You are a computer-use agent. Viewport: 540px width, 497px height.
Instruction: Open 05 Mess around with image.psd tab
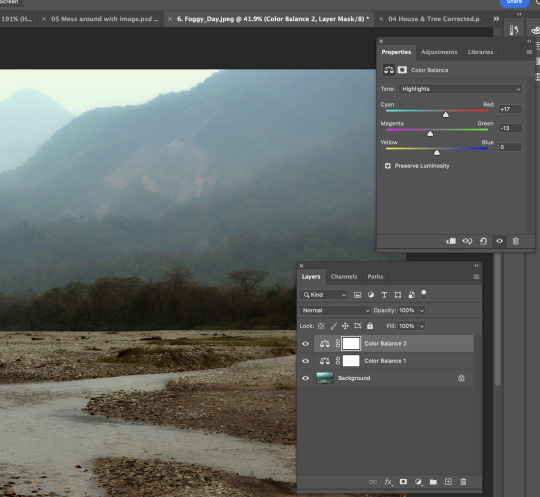click(x=105, y=19)
